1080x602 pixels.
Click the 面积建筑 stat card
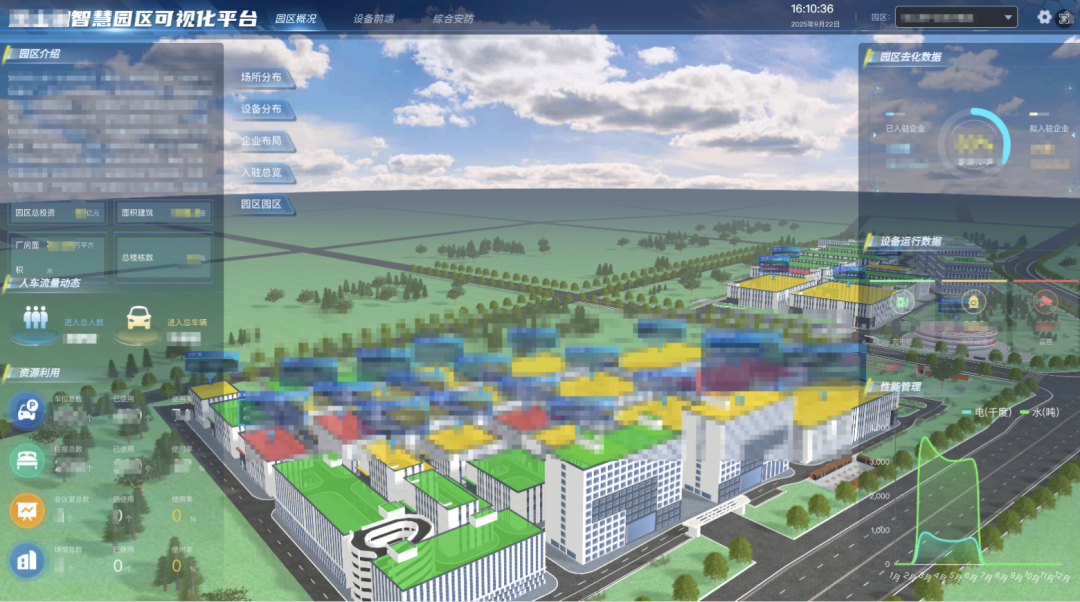click(163, 213)
